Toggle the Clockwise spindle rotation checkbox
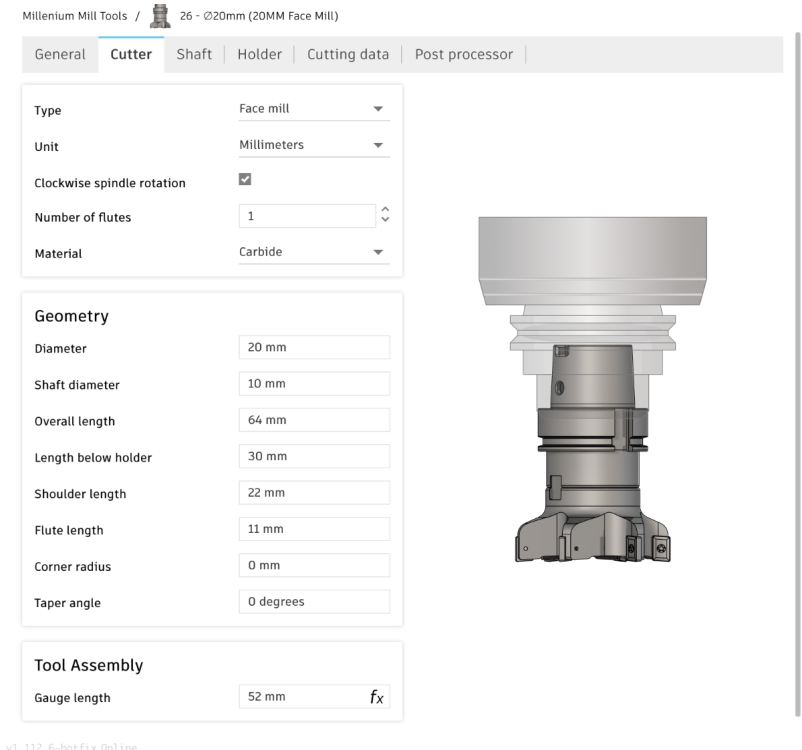Viewport: 802px width, 750px height. [x=245, y=179]
